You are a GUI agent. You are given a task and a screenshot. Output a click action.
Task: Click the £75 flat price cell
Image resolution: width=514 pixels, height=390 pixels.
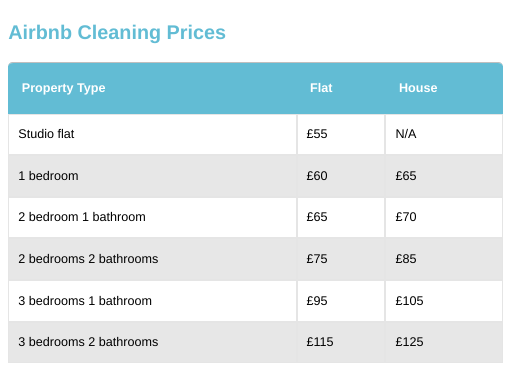[x=317, y=259]
